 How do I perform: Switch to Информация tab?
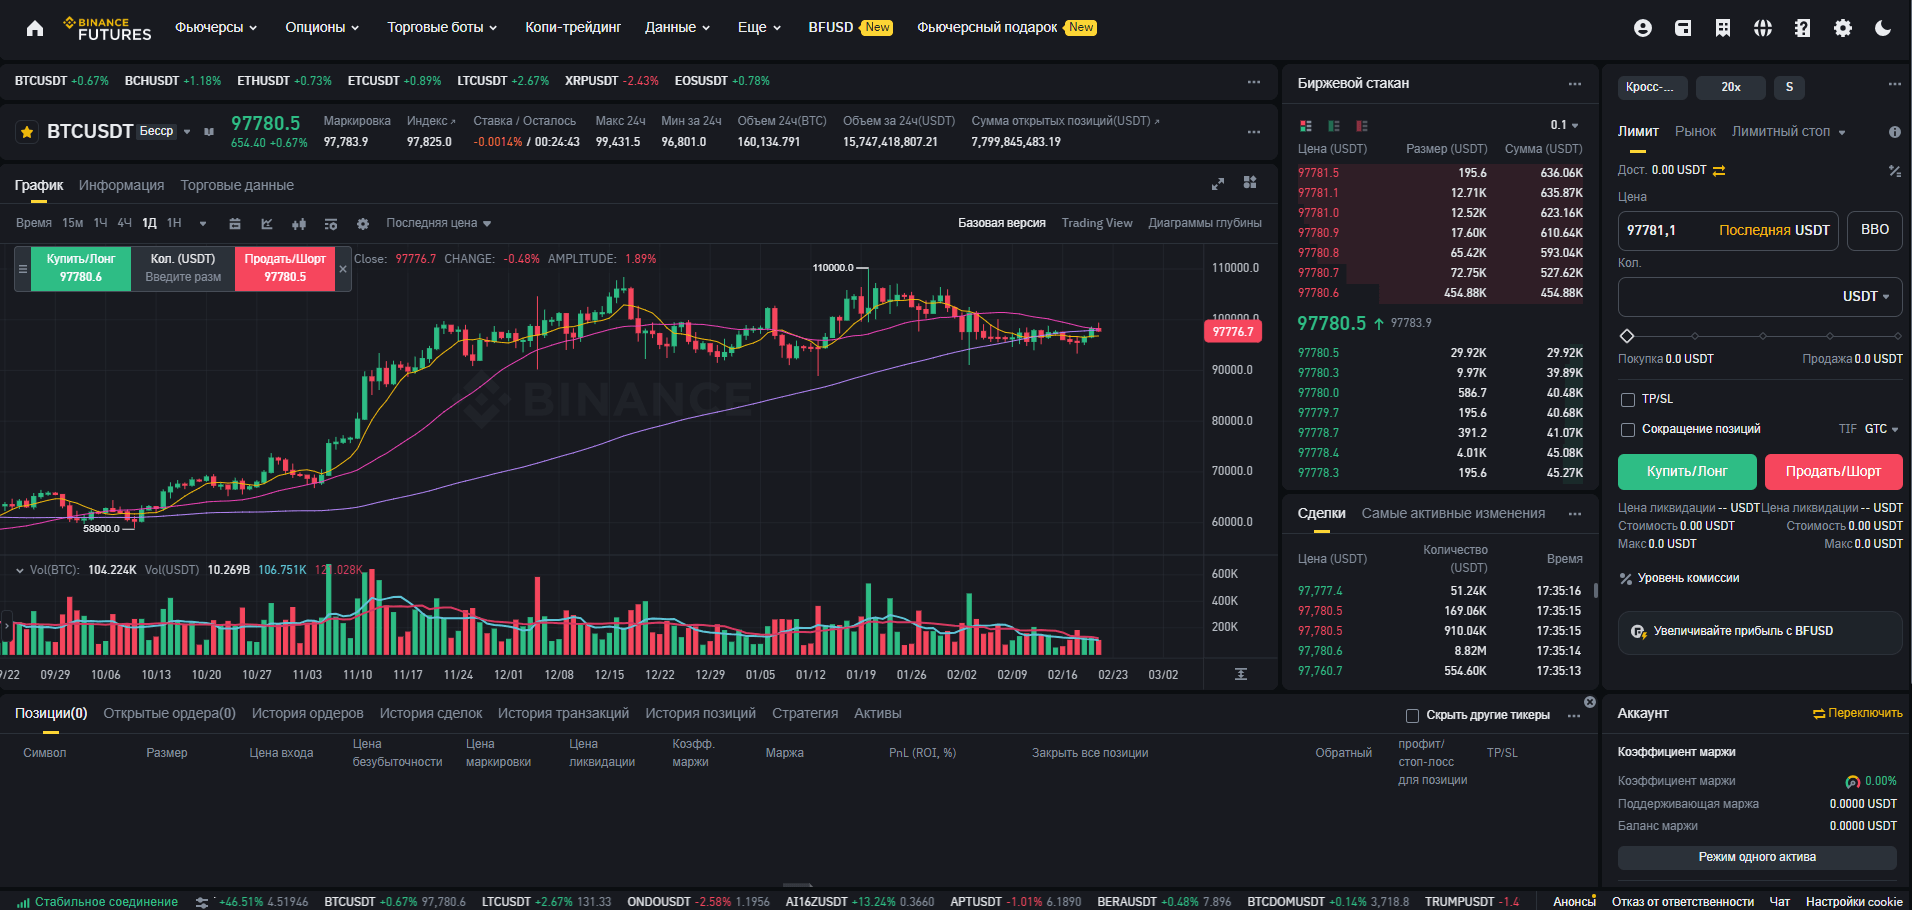[x=121, y=186]
